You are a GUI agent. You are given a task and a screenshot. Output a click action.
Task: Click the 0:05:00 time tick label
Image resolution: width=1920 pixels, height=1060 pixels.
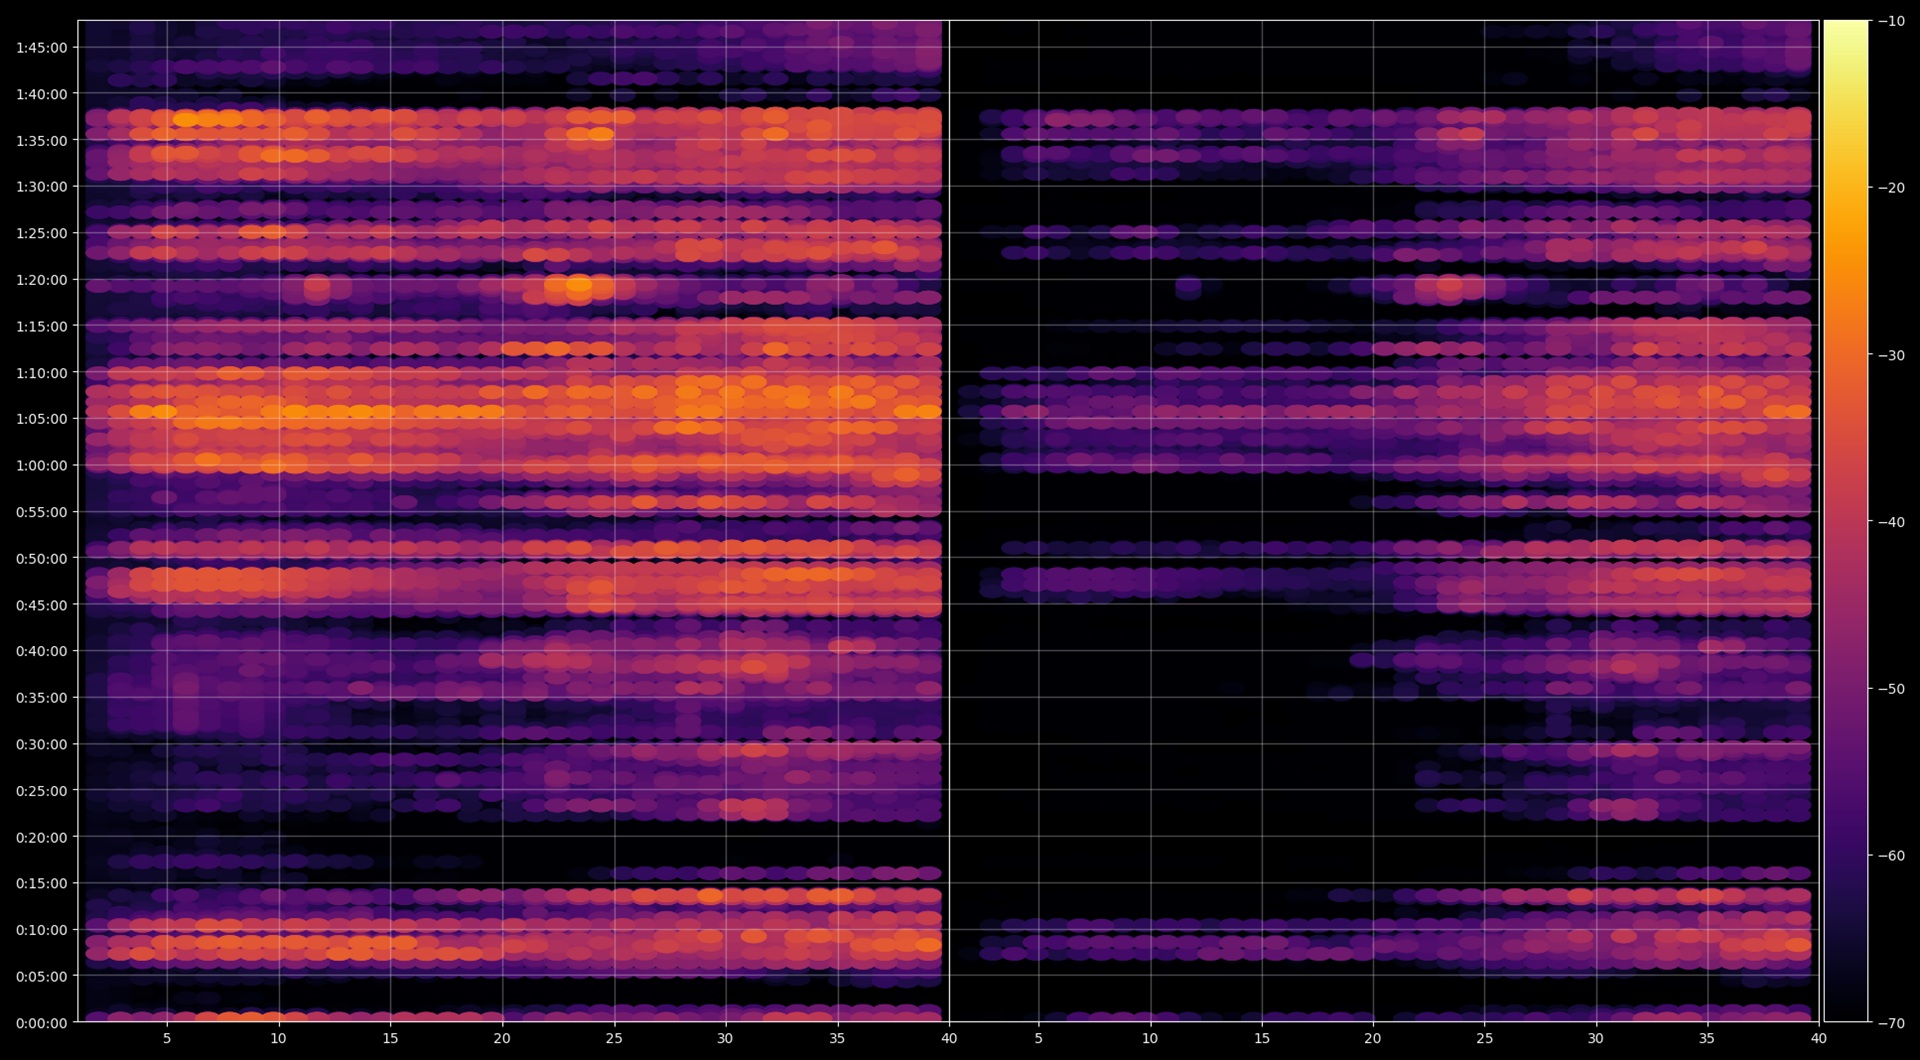point(42,976)
